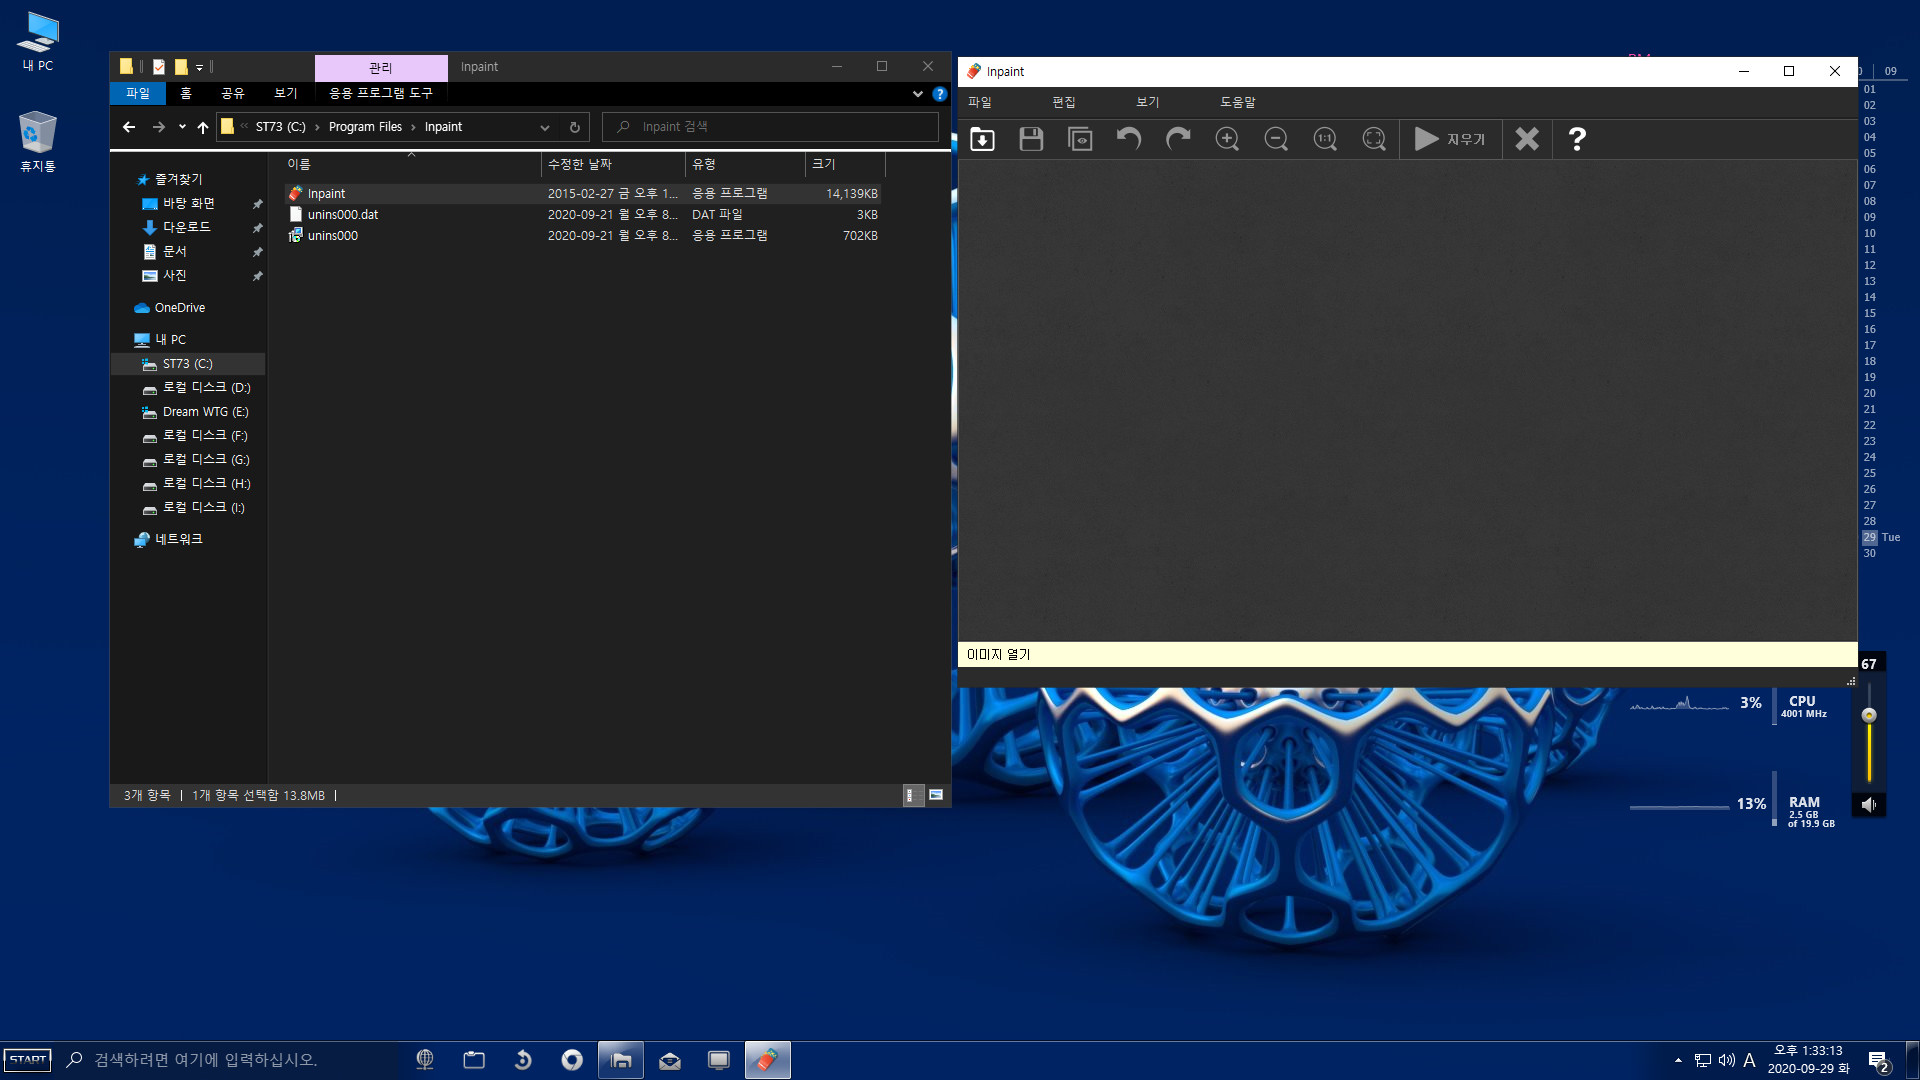The height and width of the screenshot is (1080, 1920).
Task: Click the START button on the taskbar
Action: [x=28, y=1060]
